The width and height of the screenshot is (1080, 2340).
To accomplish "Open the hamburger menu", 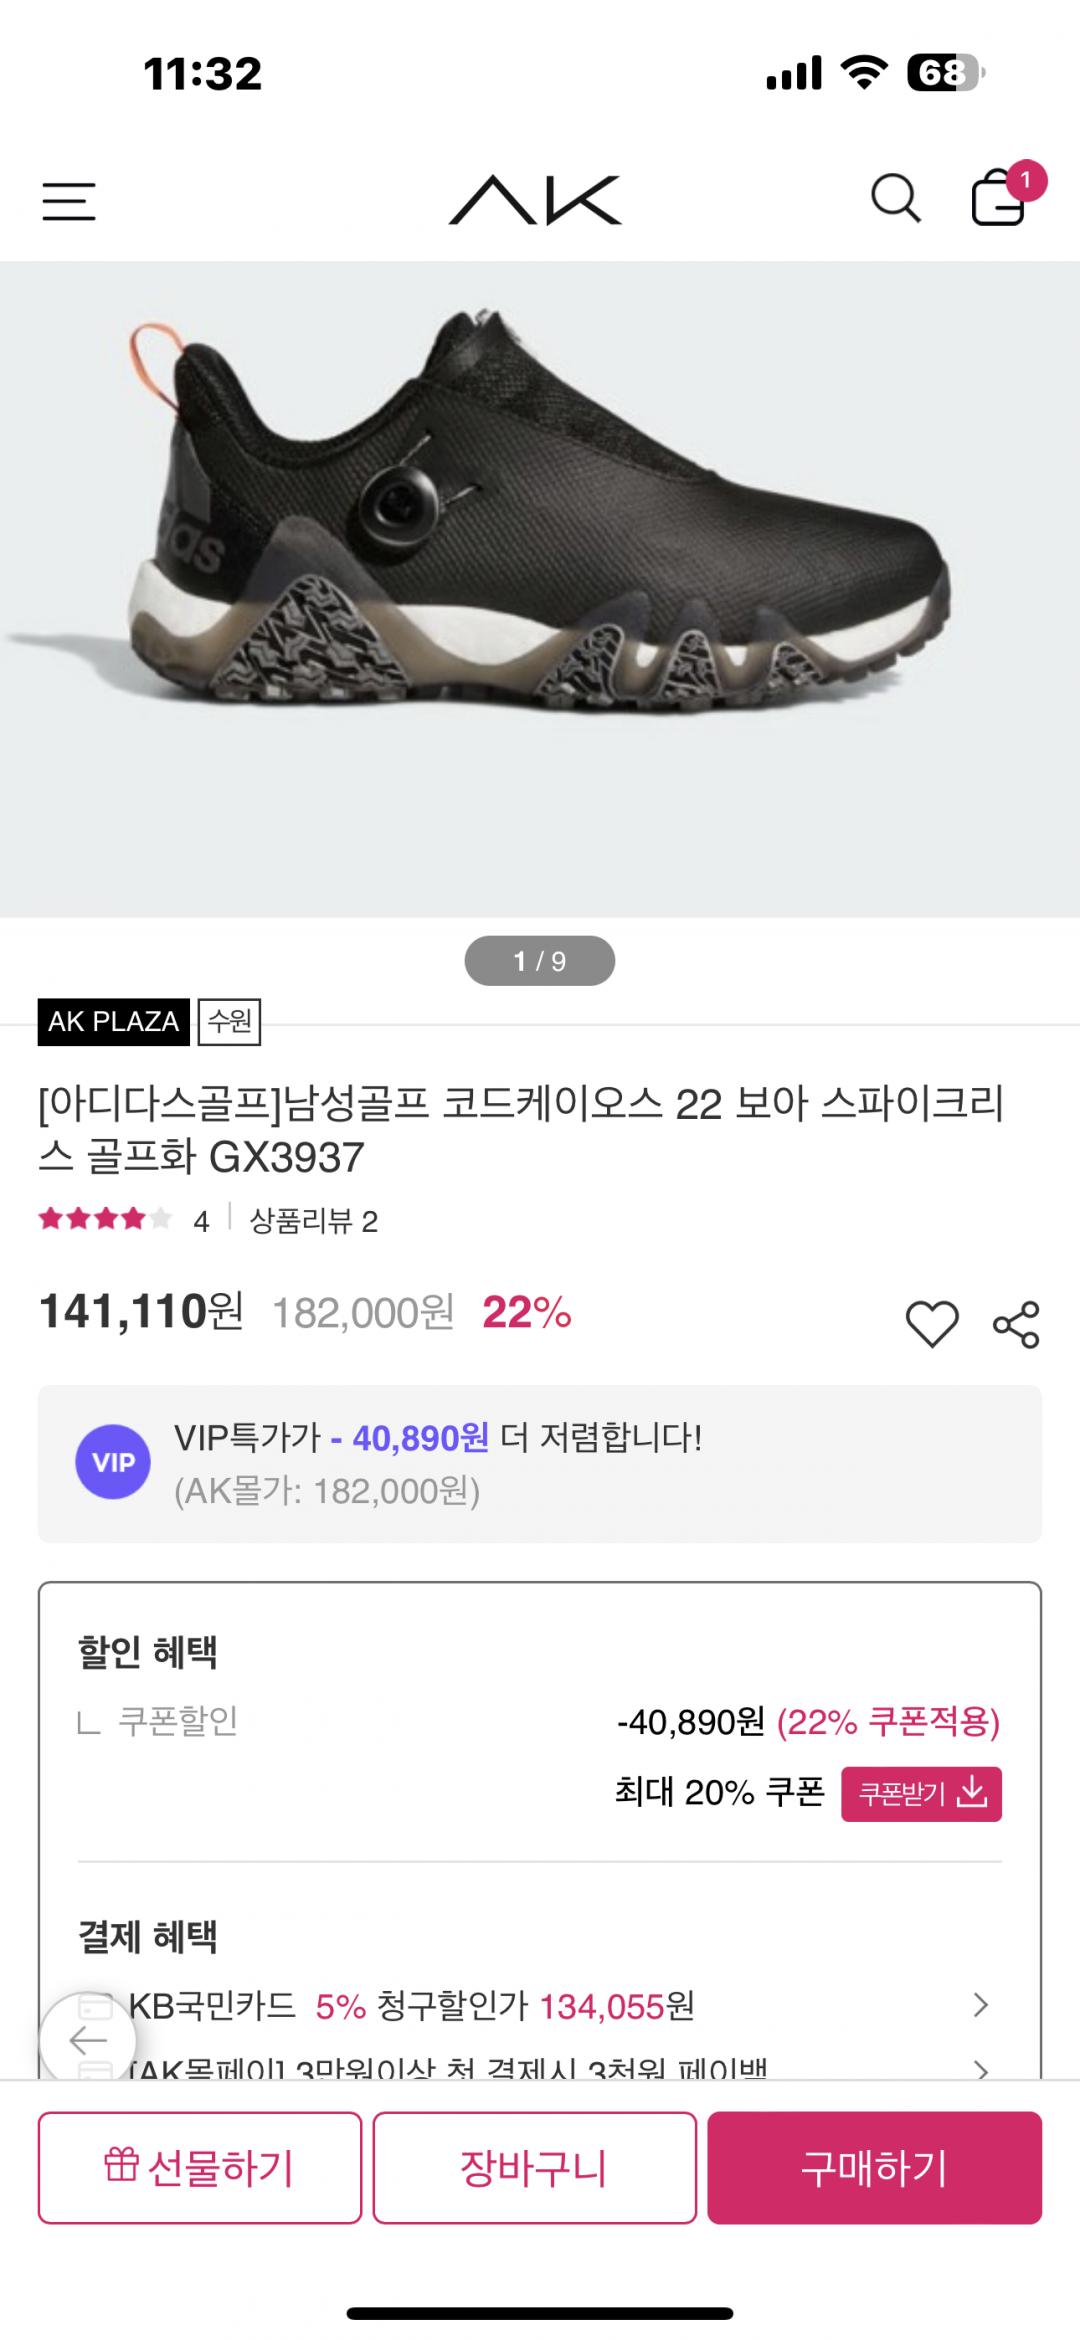I will [69, 201].
